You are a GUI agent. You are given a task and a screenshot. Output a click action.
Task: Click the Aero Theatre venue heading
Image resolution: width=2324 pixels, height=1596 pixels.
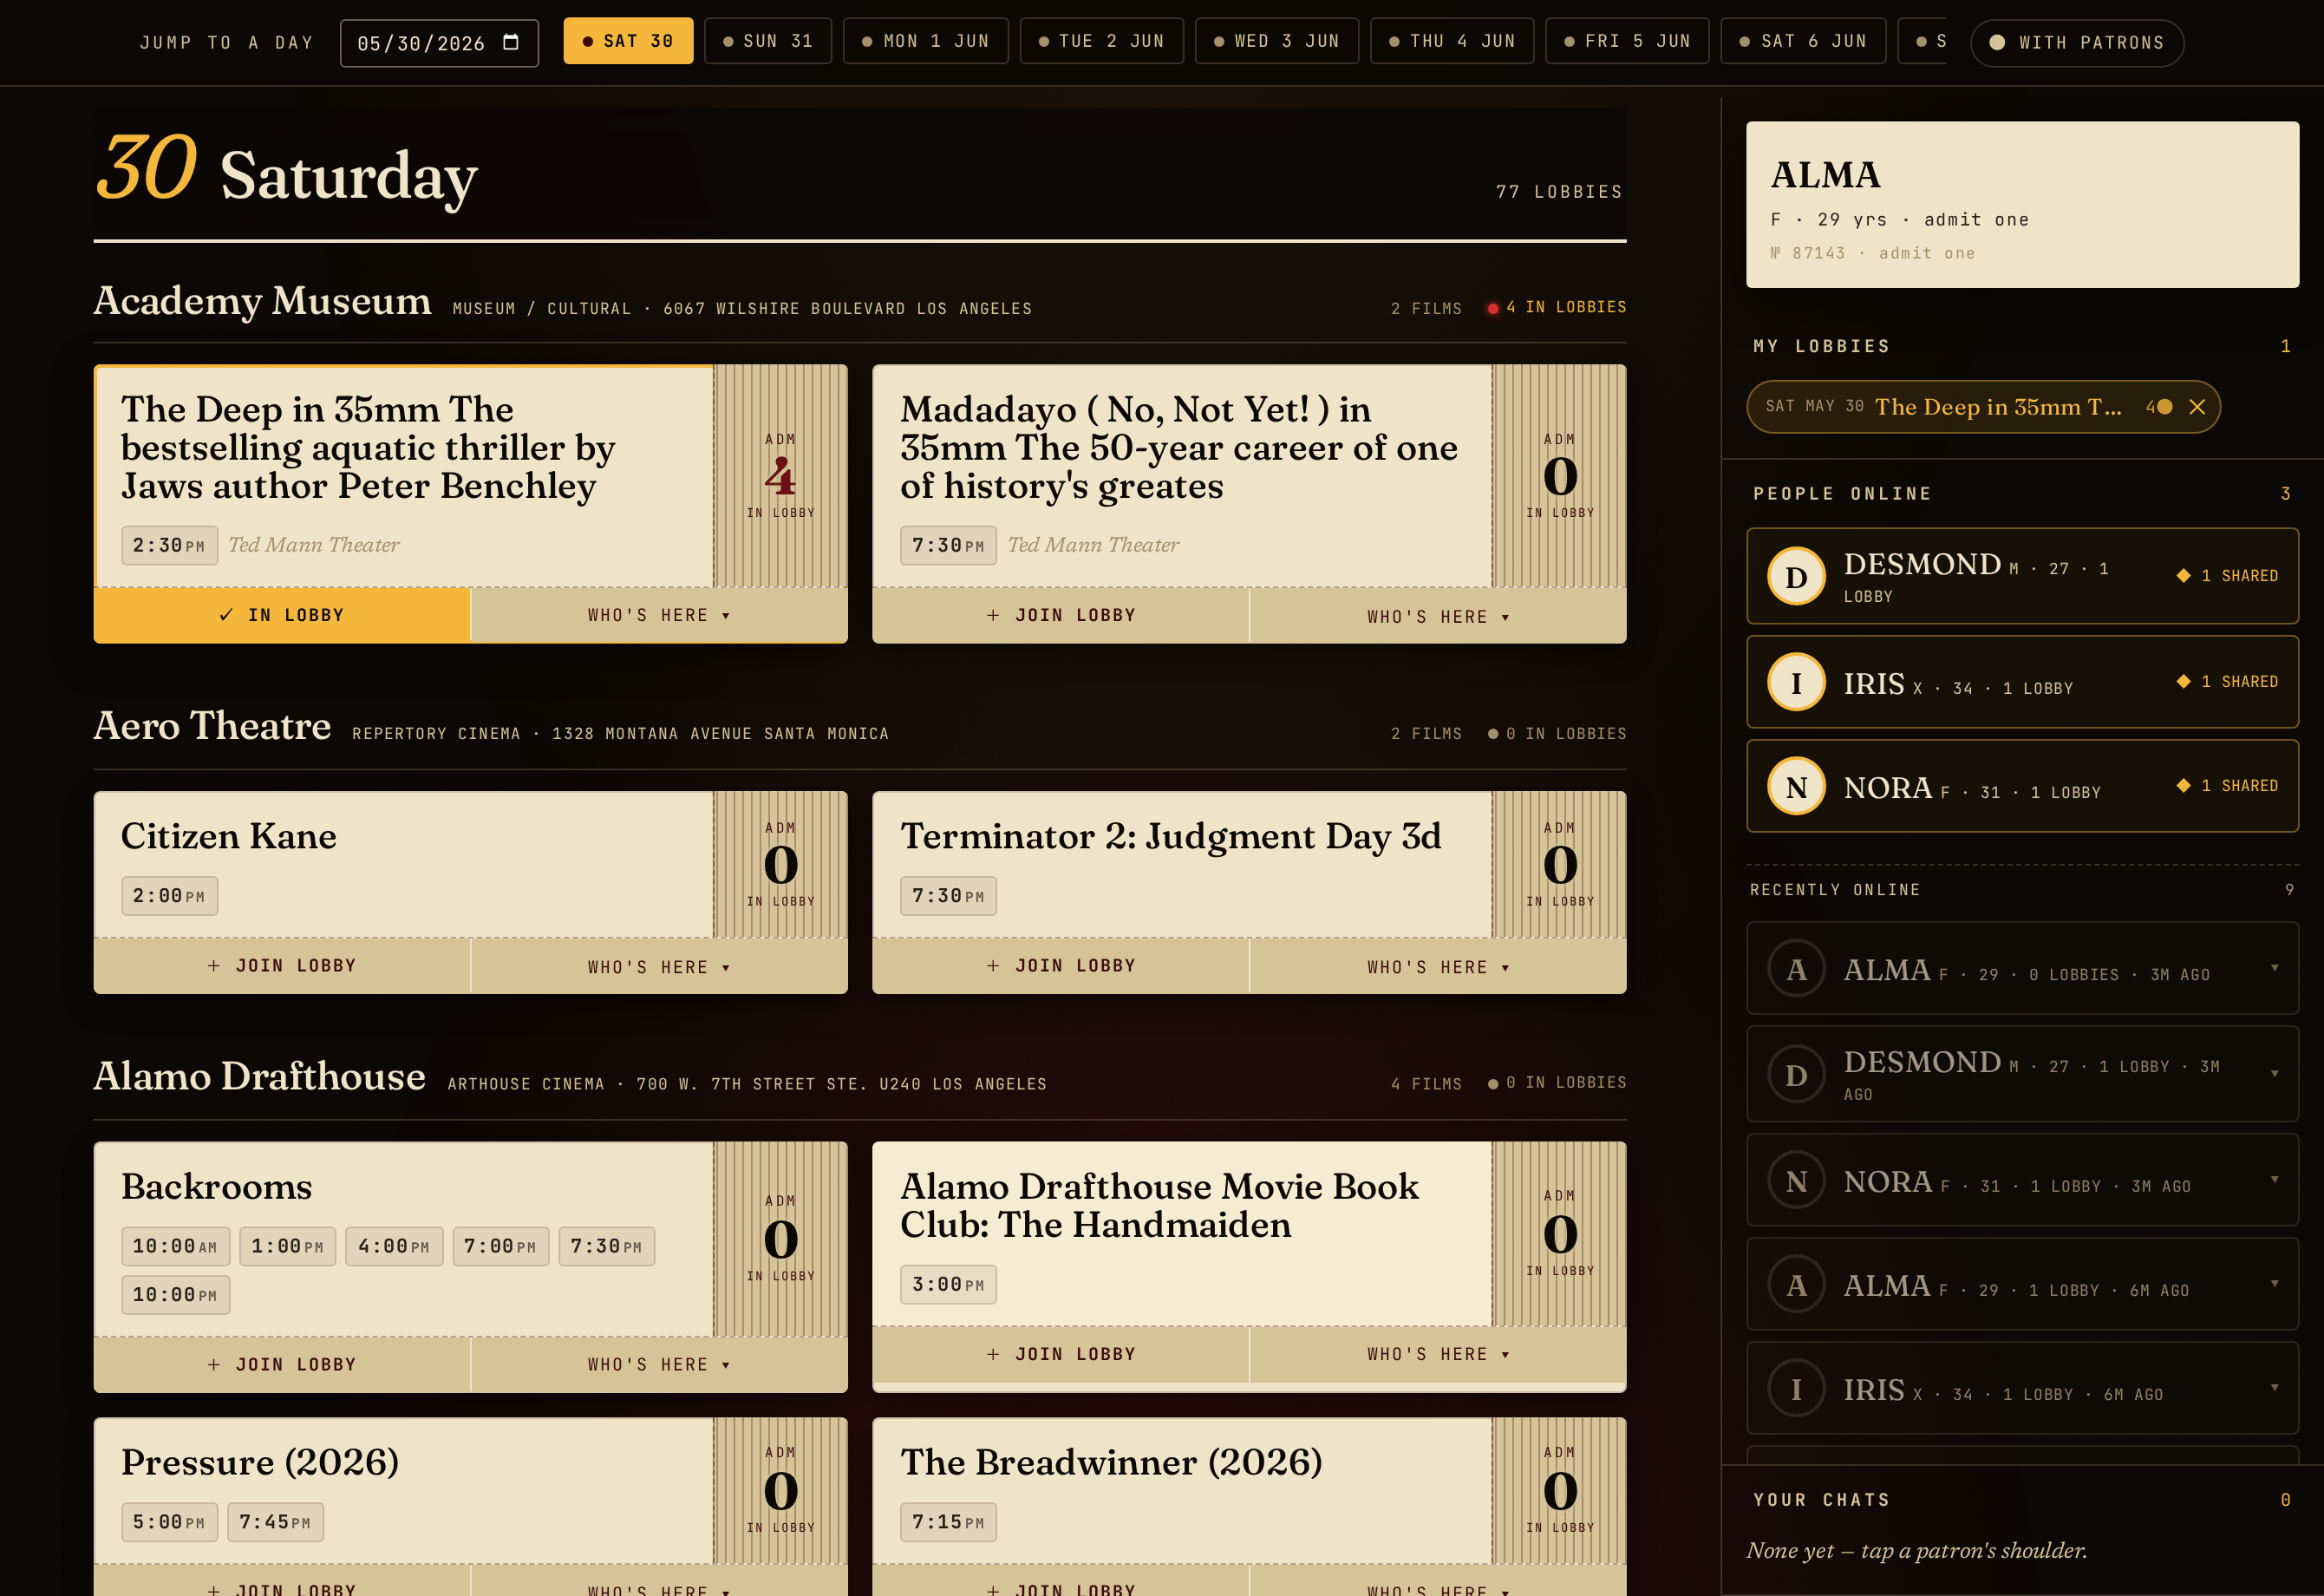(x=212, y=726)
